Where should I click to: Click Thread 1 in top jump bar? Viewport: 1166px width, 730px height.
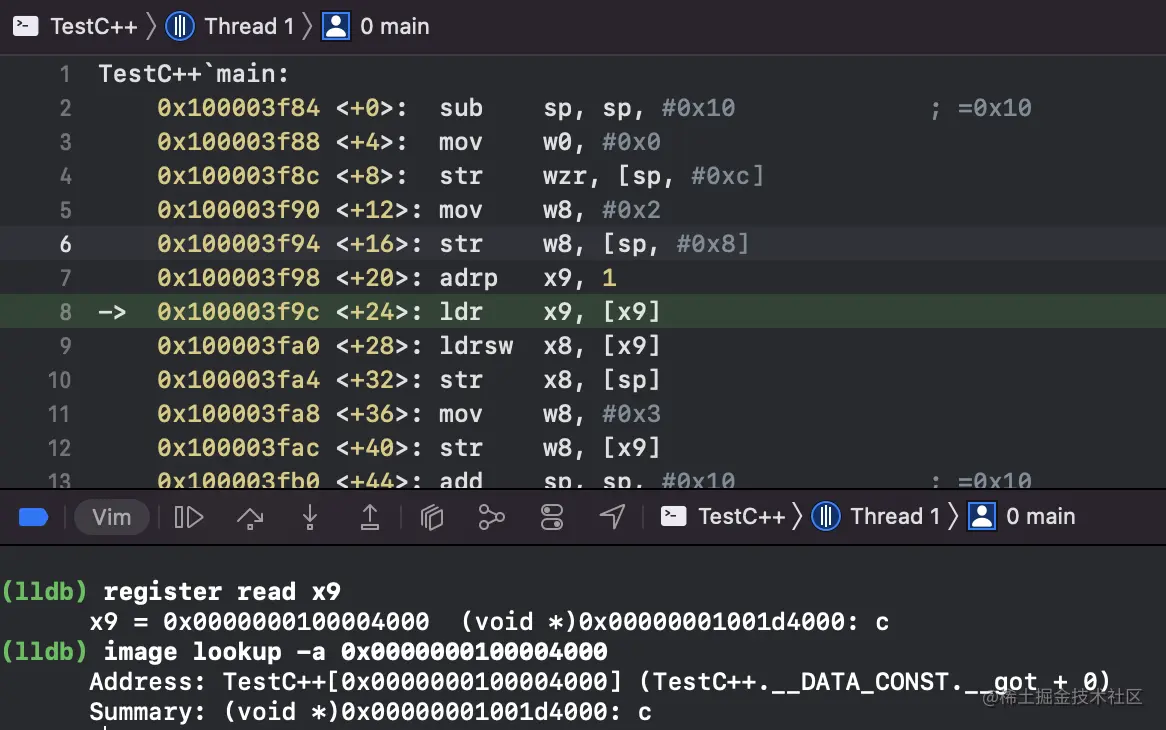pos(250,27)
